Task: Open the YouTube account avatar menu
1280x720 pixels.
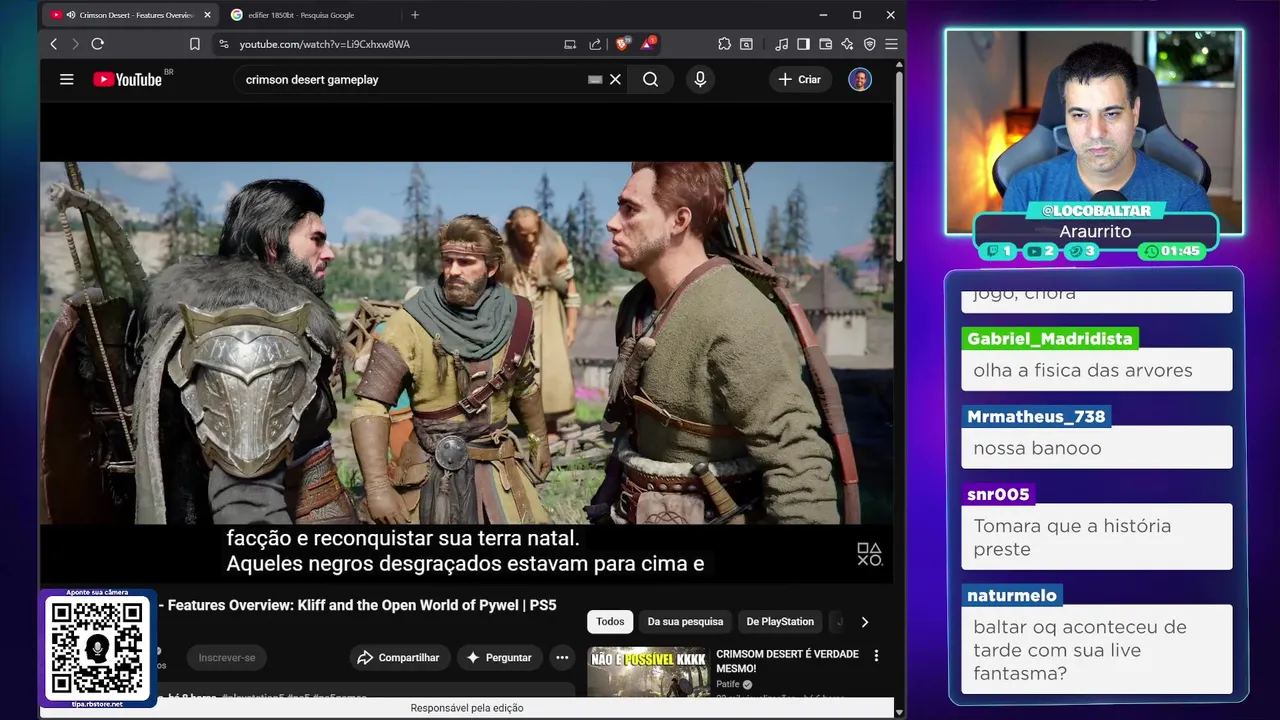Action: coord(860,79)
